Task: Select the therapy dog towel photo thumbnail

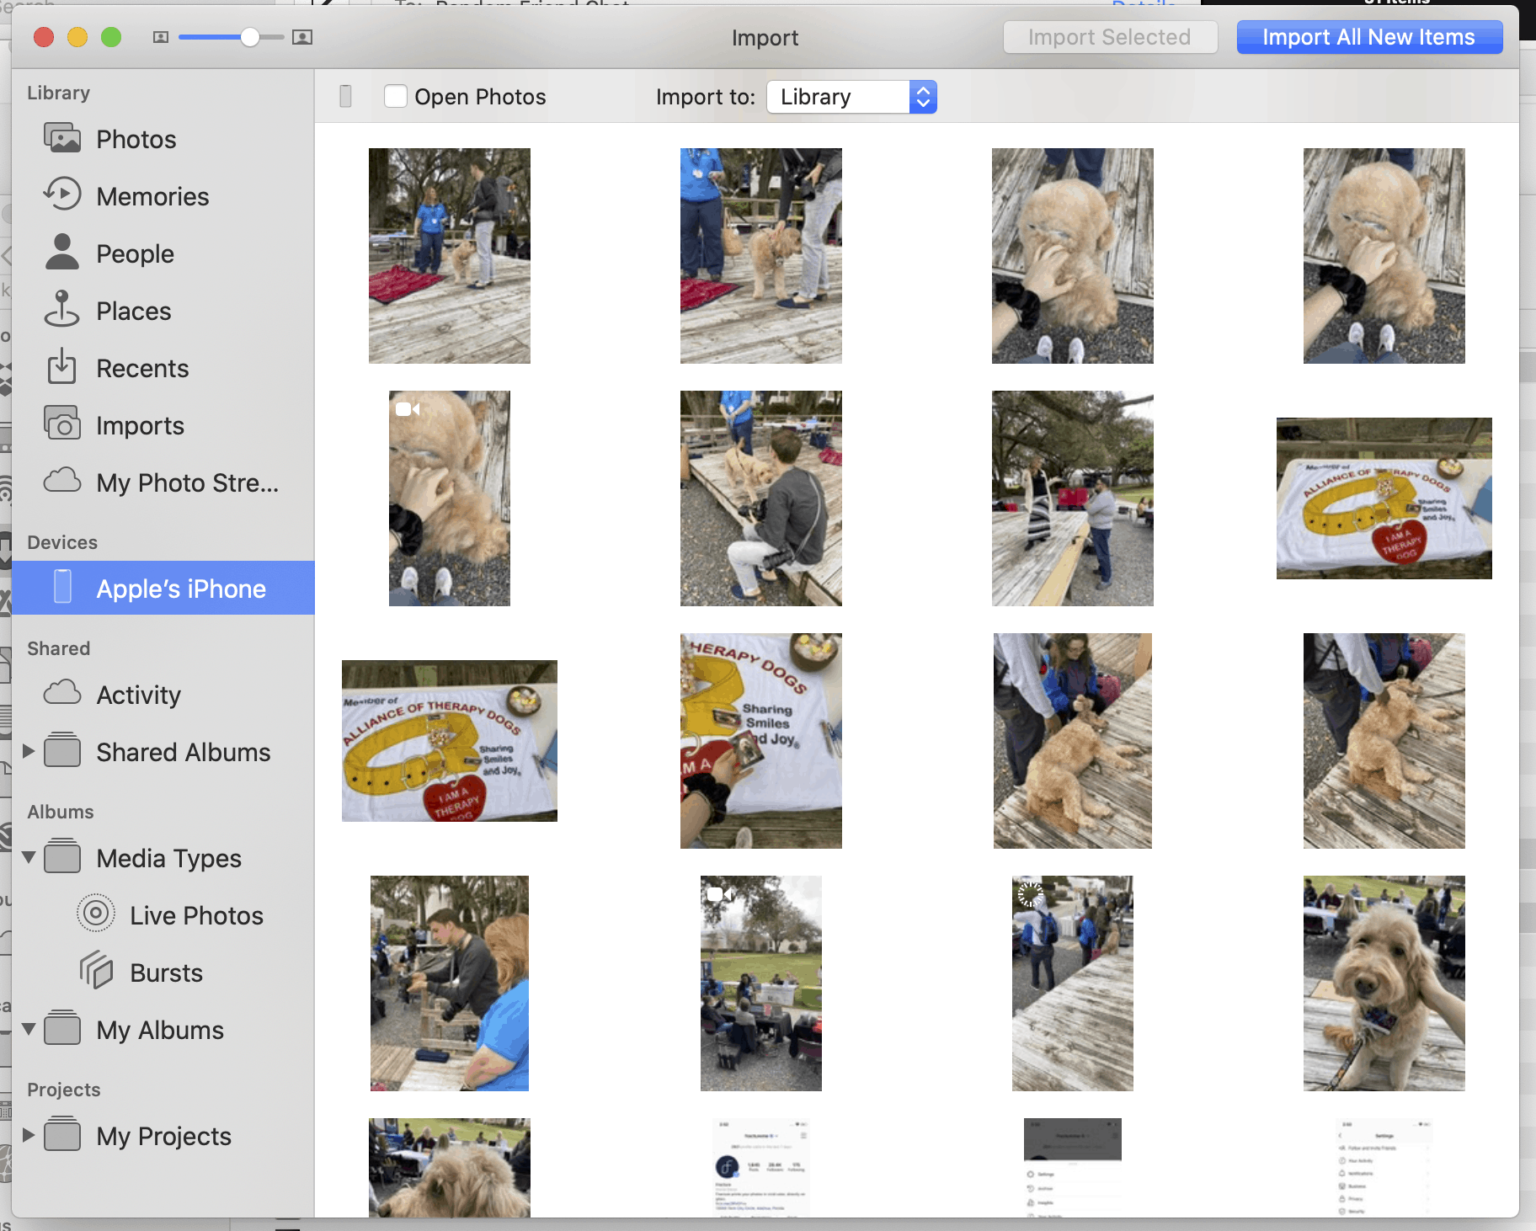Action: point(1383,498)
